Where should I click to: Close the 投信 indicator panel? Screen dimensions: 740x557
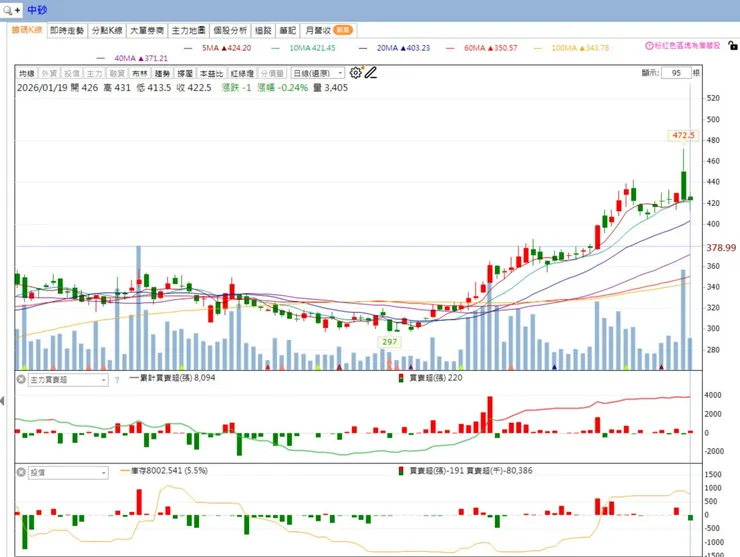tap(21, 472)
